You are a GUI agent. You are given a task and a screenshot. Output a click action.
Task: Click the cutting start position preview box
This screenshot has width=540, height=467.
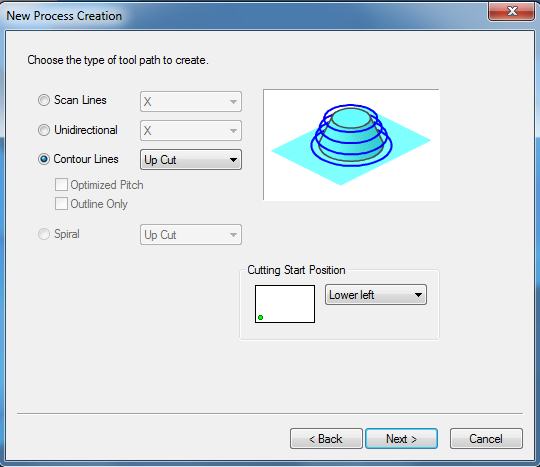(285, 304)
